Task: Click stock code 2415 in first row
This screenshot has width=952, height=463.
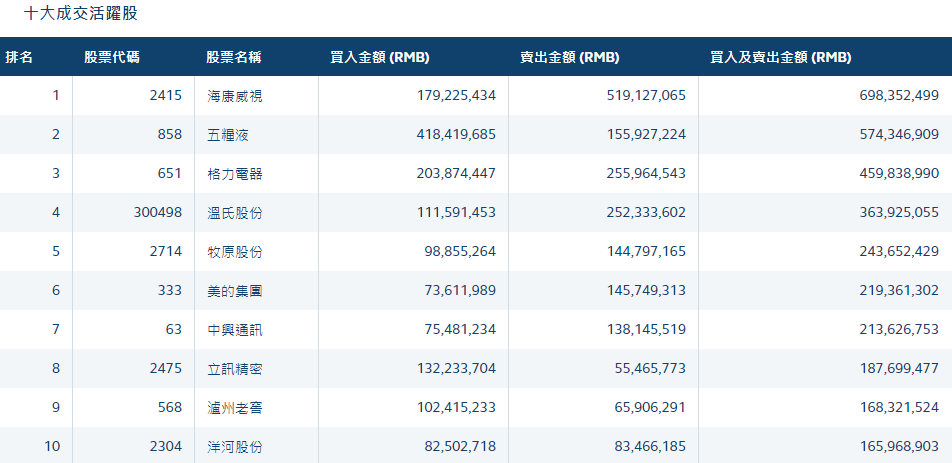Action: point(165,96)
